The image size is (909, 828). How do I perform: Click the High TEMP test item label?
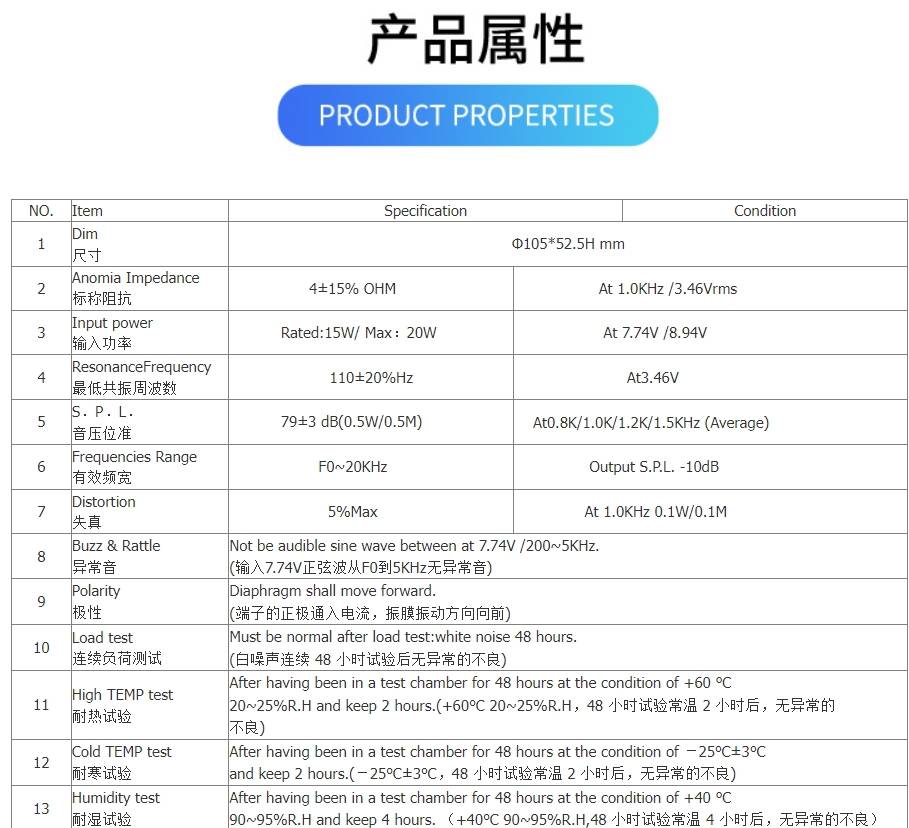122,695
